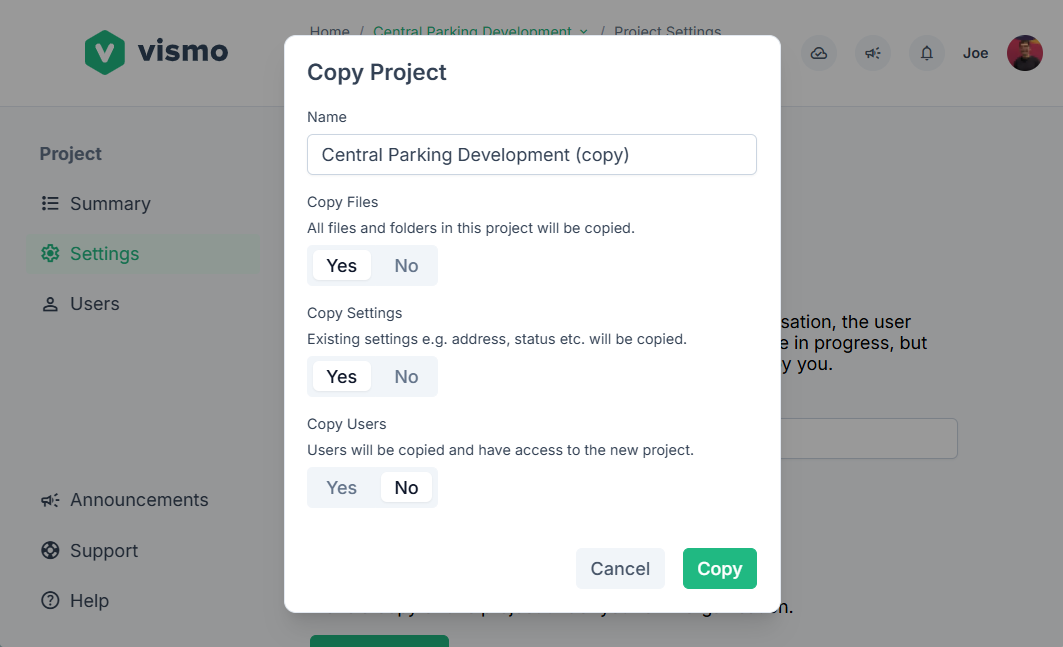The height and width of the screenshot is (647, 1063).
Task: Click the Users person icon in sidebar
Action: pos(50,304)
